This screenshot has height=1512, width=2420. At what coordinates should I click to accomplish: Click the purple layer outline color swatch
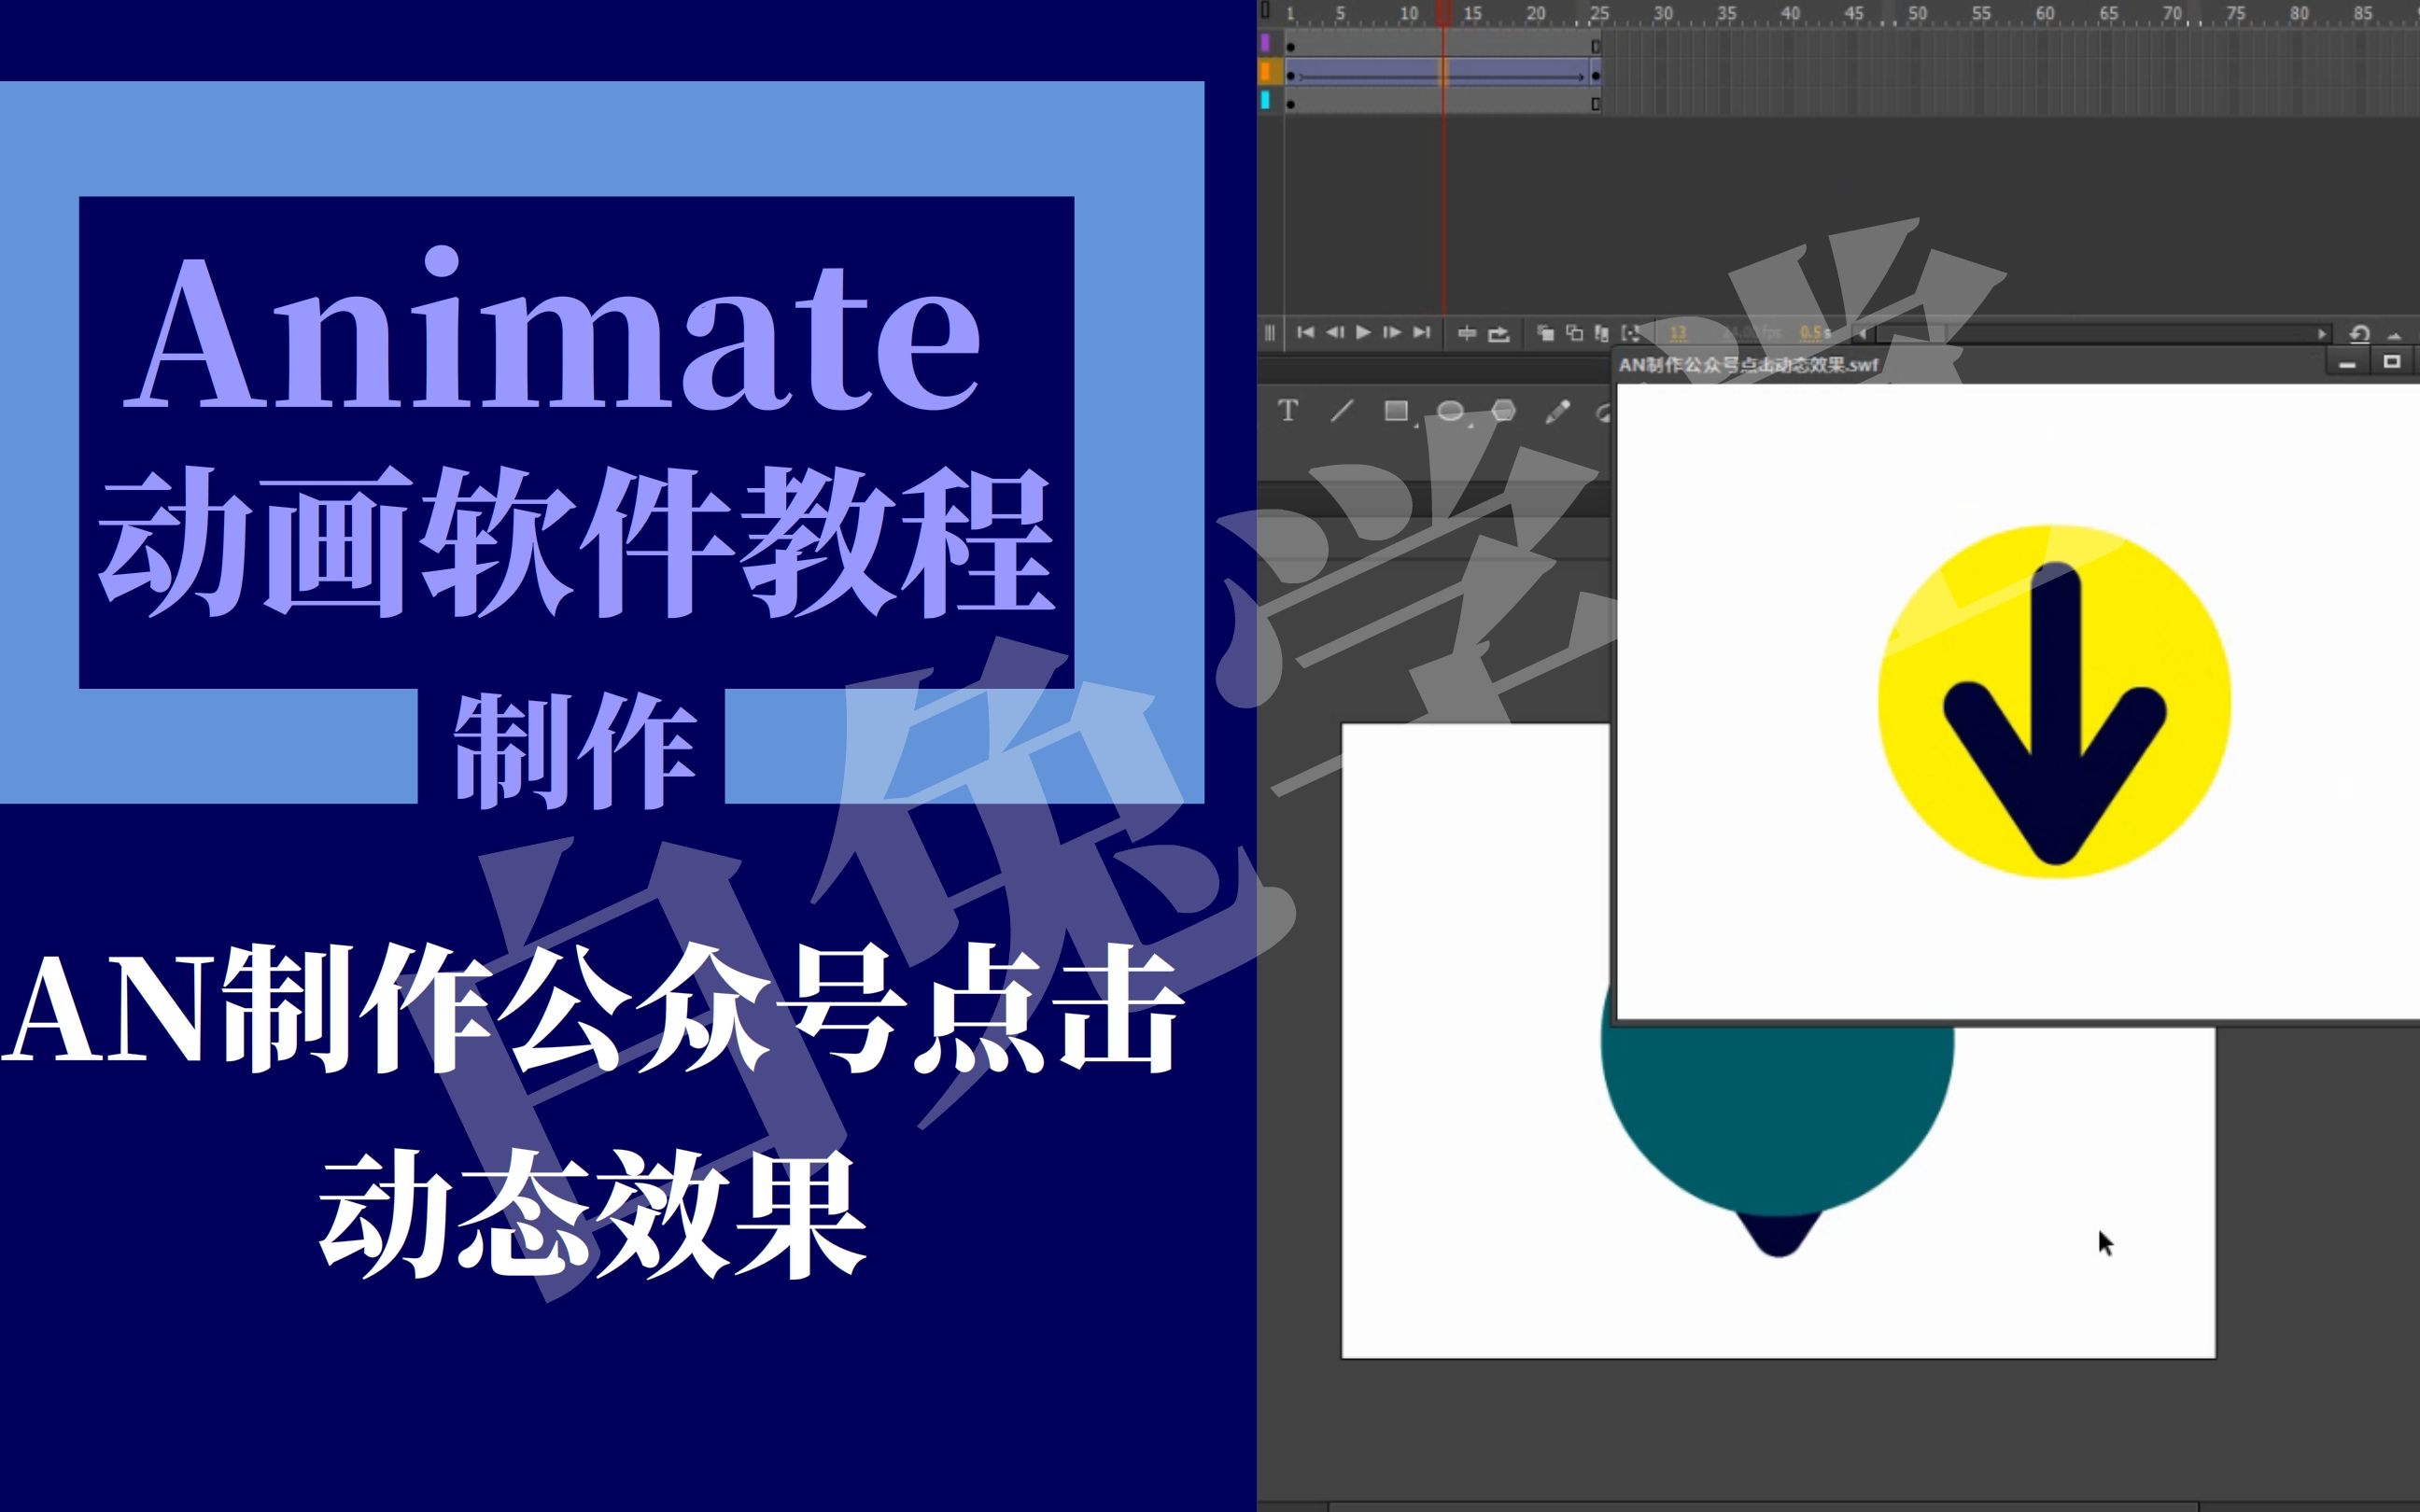[1265, 43]
